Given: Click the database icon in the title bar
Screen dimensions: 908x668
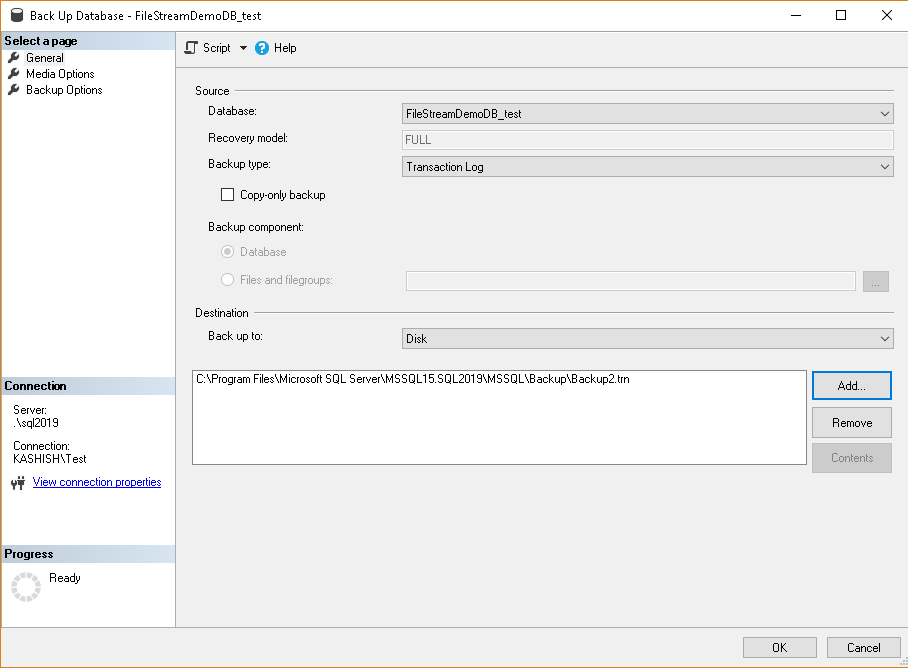Looking at the screenshot, I should tap(15, 16).
